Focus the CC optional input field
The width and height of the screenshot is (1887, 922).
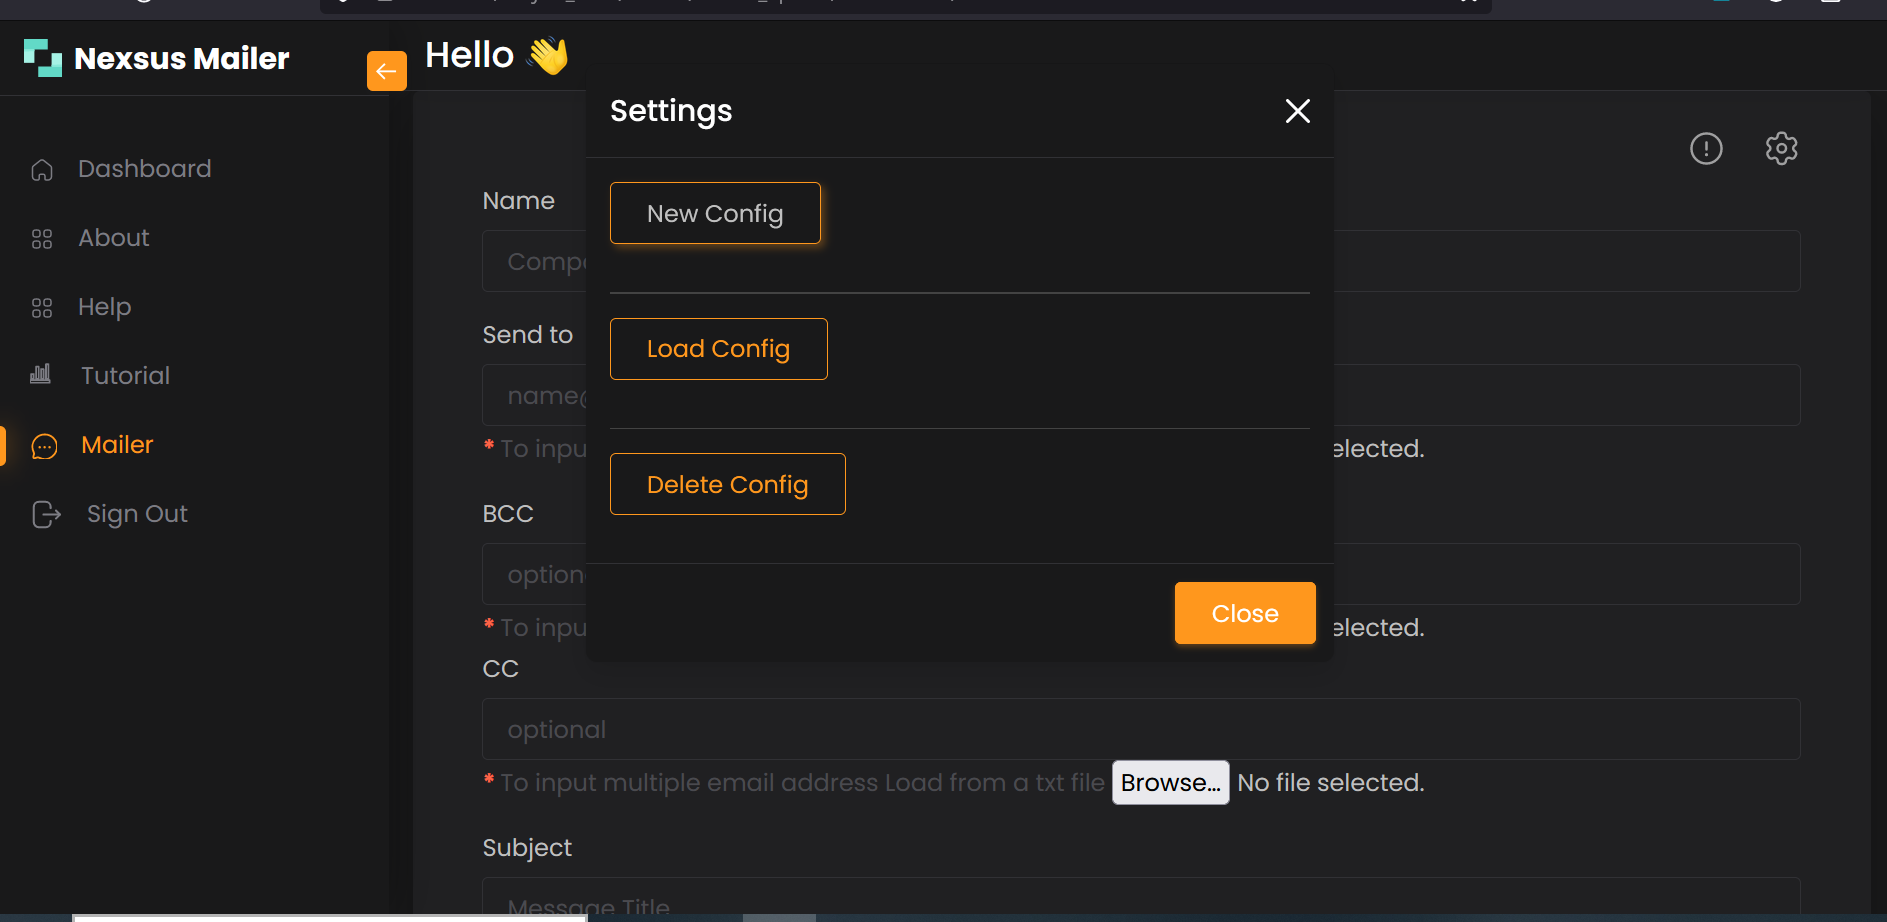click(x=1141, y=729)
